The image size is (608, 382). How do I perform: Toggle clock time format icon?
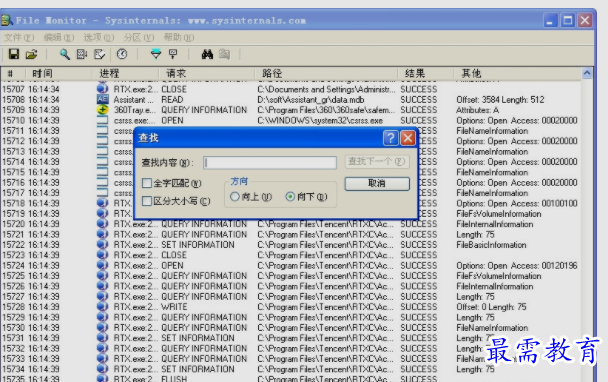tap(122, 54)
